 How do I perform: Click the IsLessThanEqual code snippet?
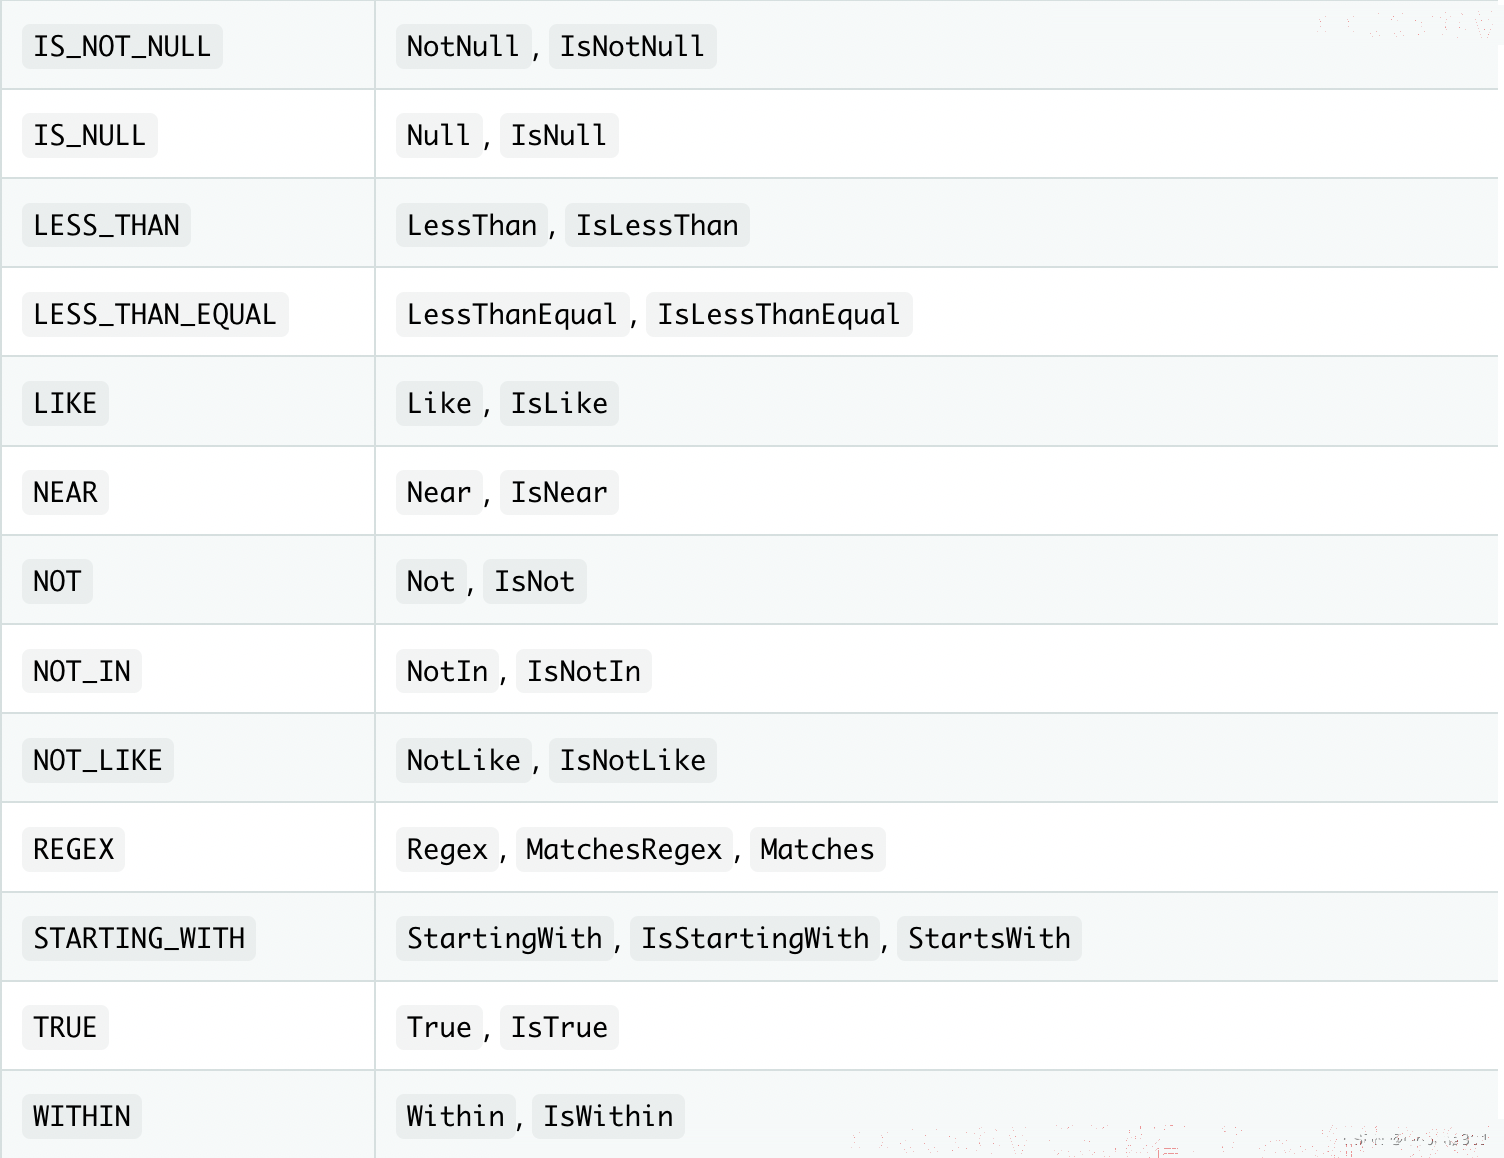(x=779, y=314)
